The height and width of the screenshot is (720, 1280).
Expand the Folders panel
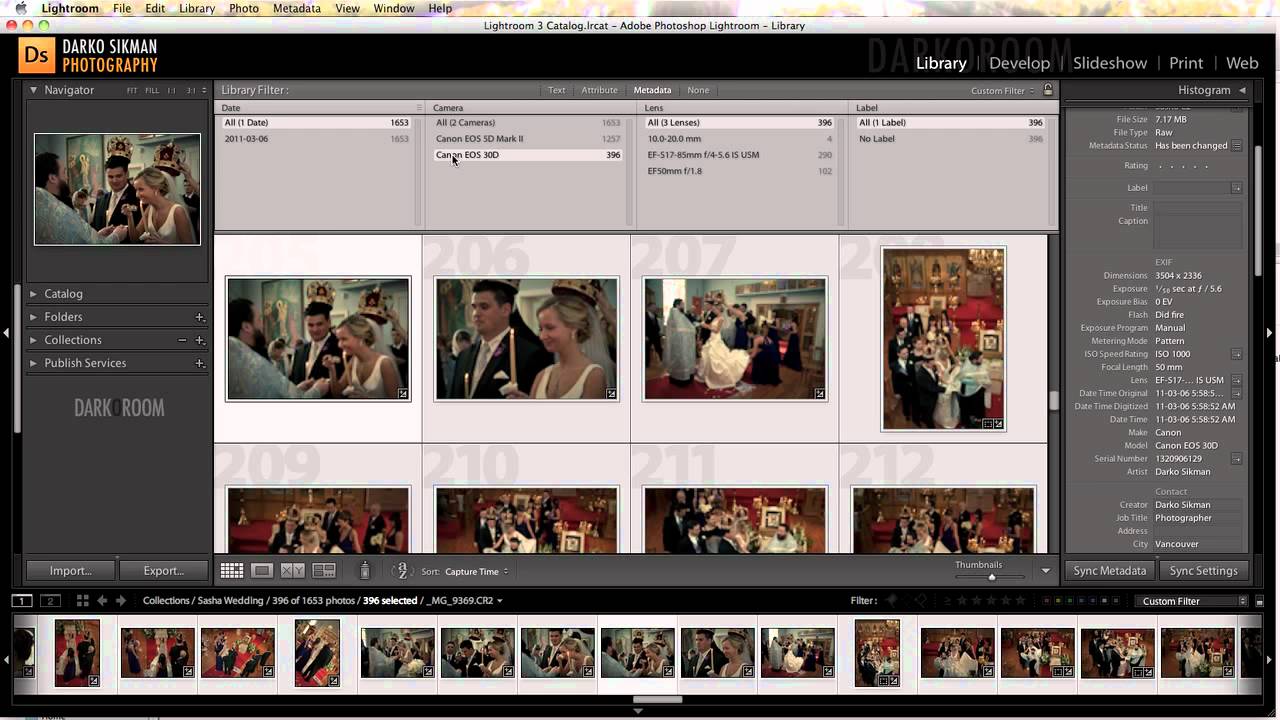[33, 317]
